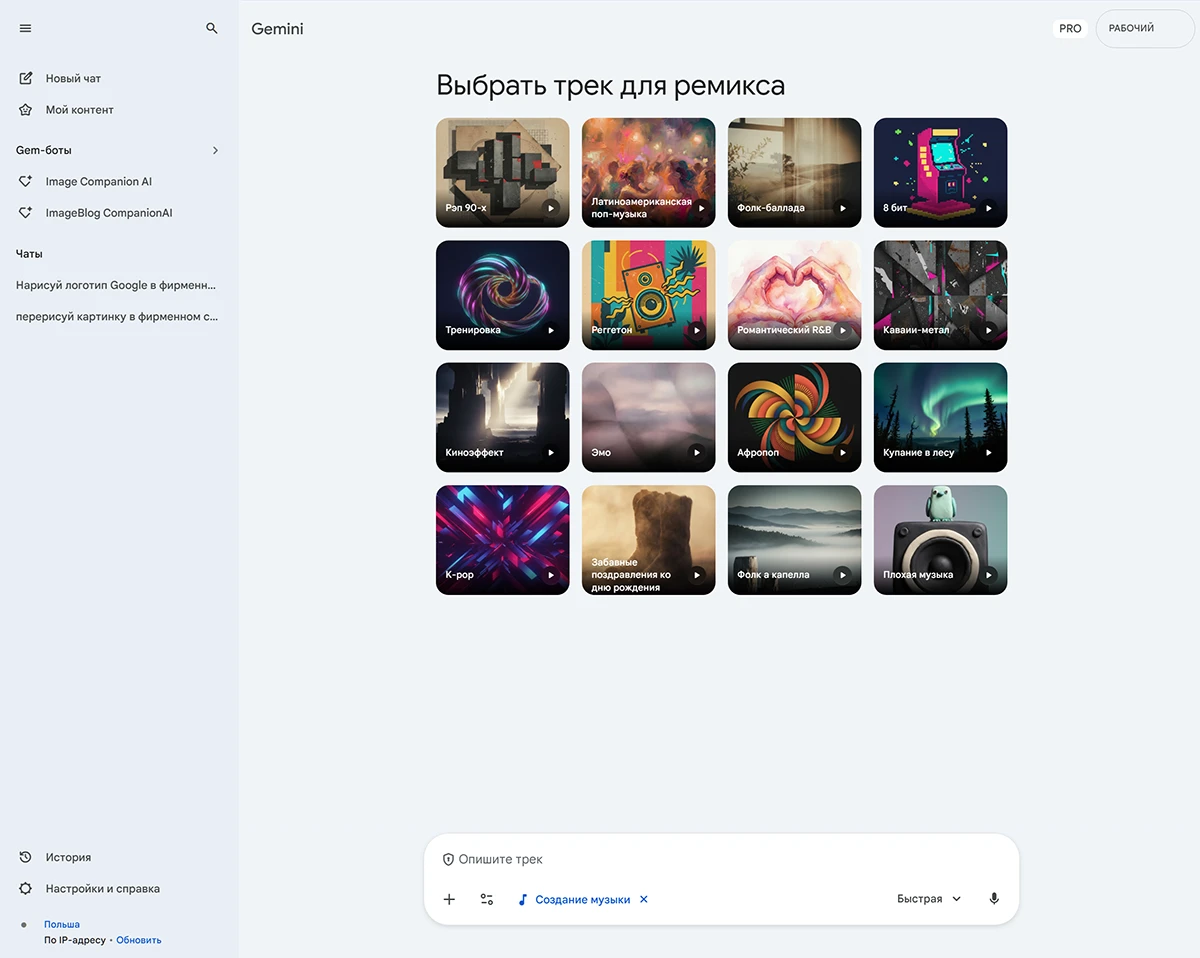Screen dimensions: 1200x958
Task: Start a new chat via the pencil icon
Action: coord(24,78)
